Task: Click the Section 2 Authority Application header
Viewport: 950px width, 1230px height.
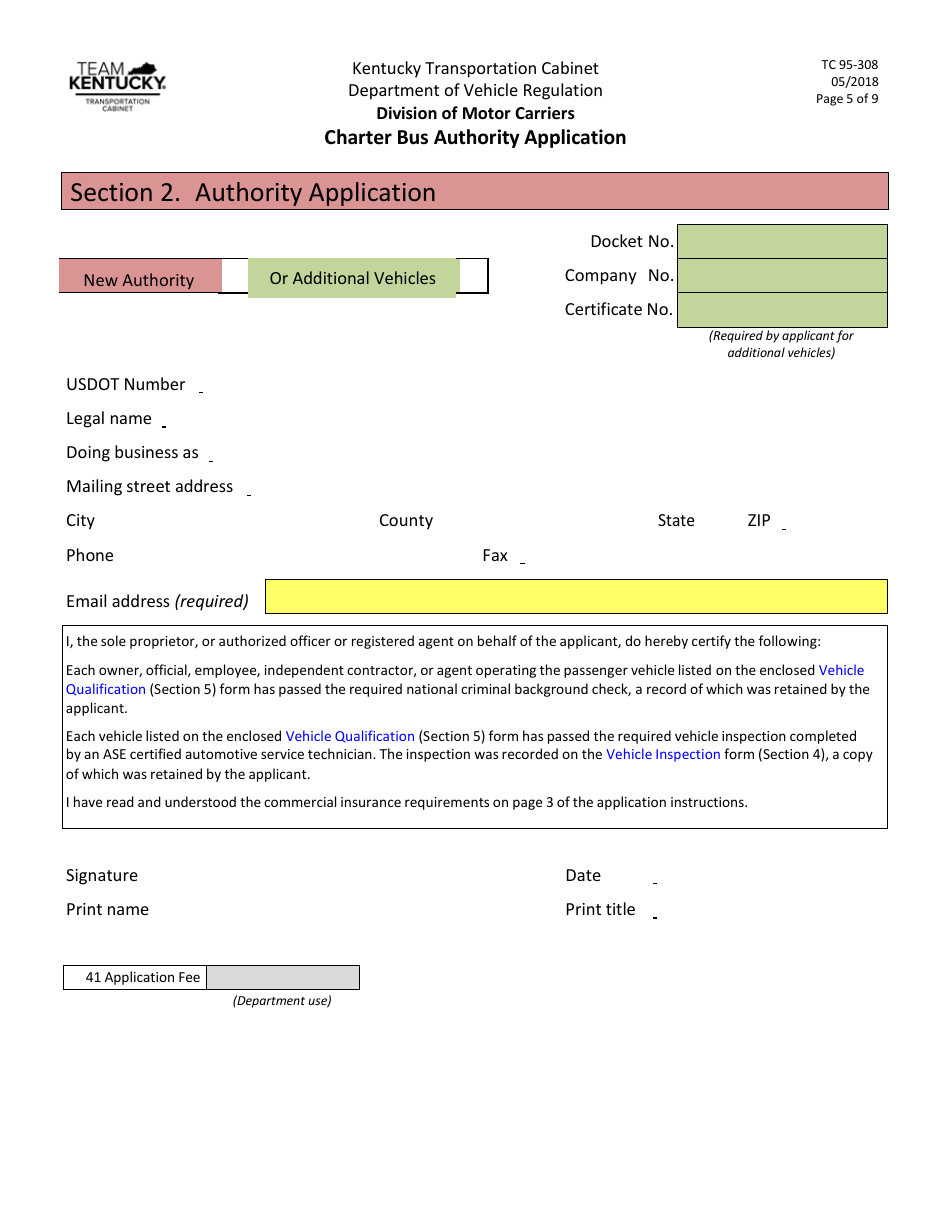Action: [x=475, y=191]
